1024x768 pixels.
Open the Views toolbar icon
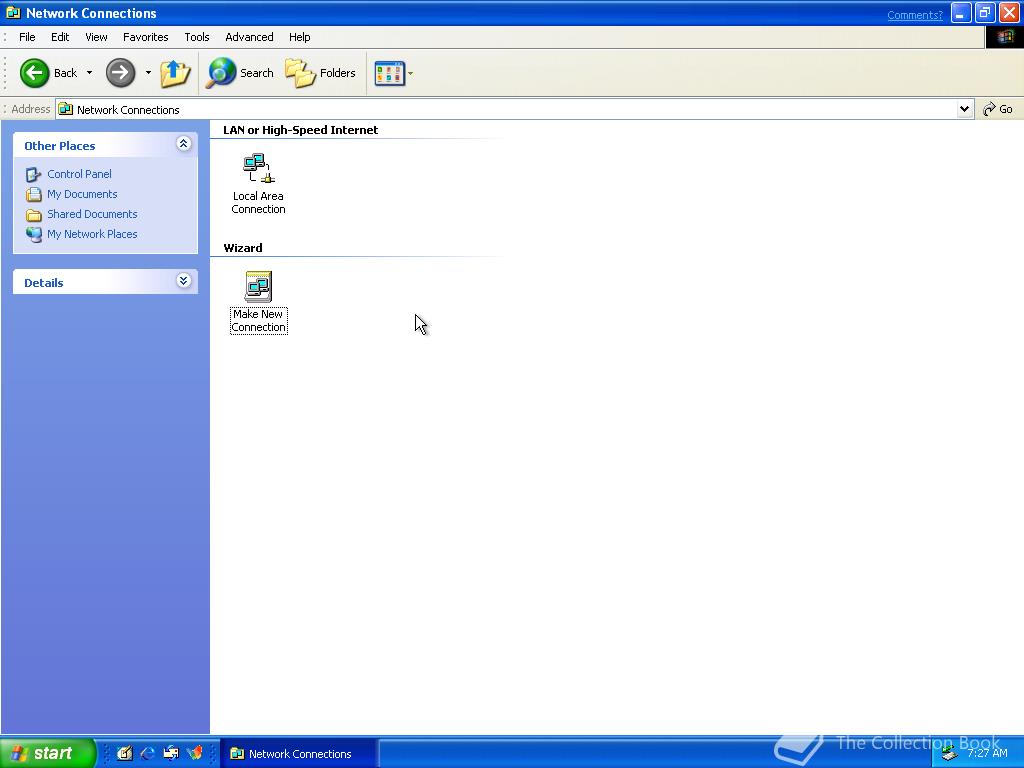pyautogui.click(x=387, y=72)
